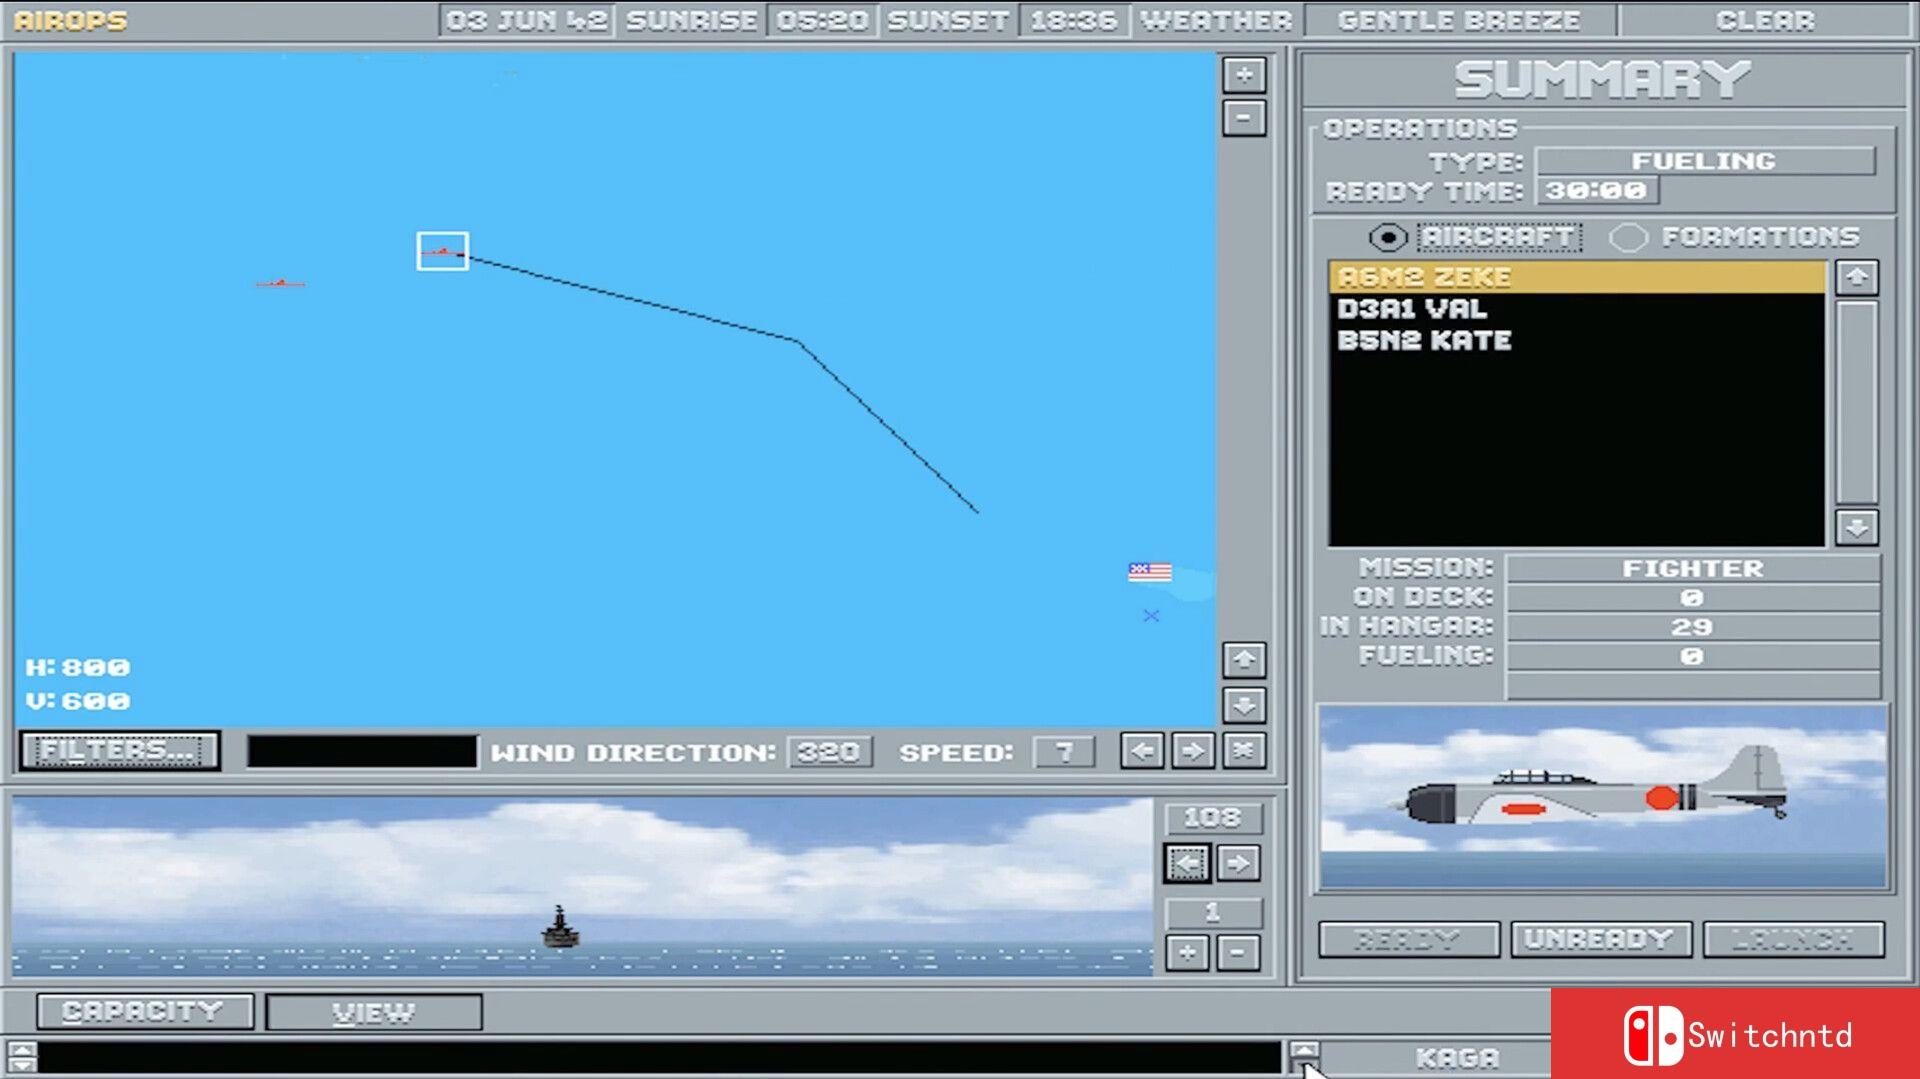The height and width of the screenshot is (1079, 1920).
Task: Click the wind speed 7 value
Action: click(1064, 752)
